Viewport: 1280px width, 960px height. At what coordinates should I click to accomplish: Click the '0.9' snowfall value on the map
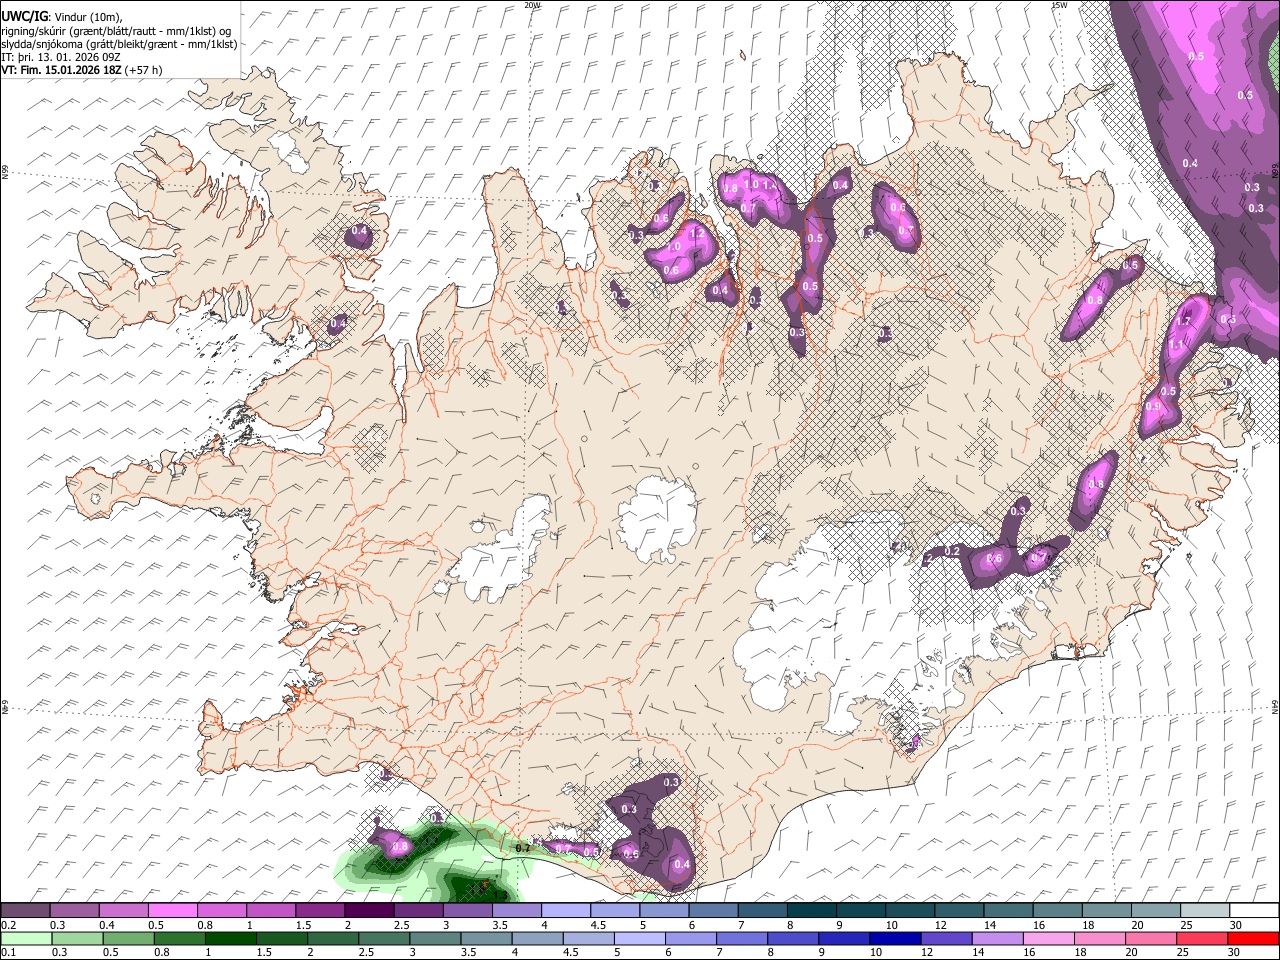point(1153,407)
